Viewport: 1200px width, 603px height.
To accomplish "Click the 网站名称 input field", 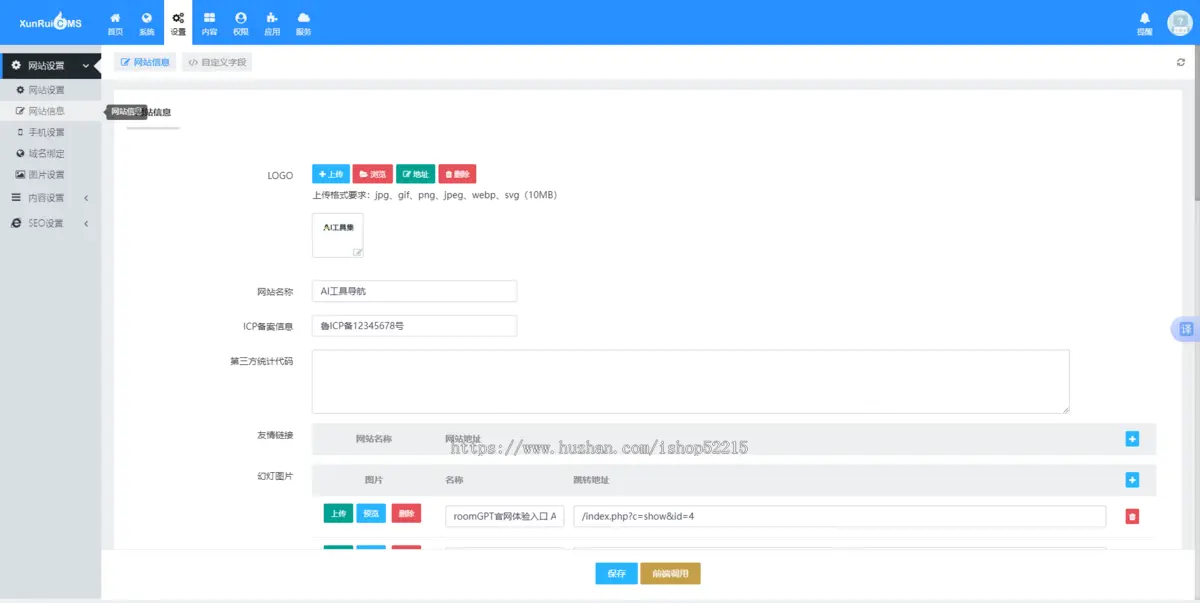I will 414,291.
